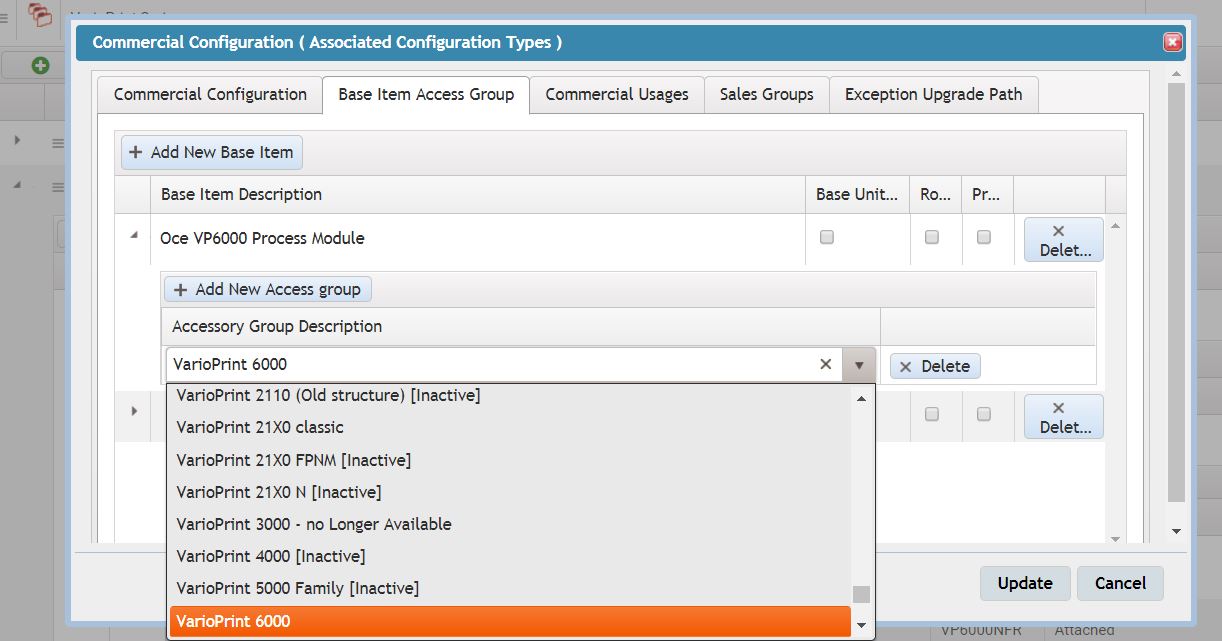The width and height of the screenshot is (1222, 641).
Task: Toggle the Pr... checkbox for Oce VP6000 row
Action: coord(984,238)
